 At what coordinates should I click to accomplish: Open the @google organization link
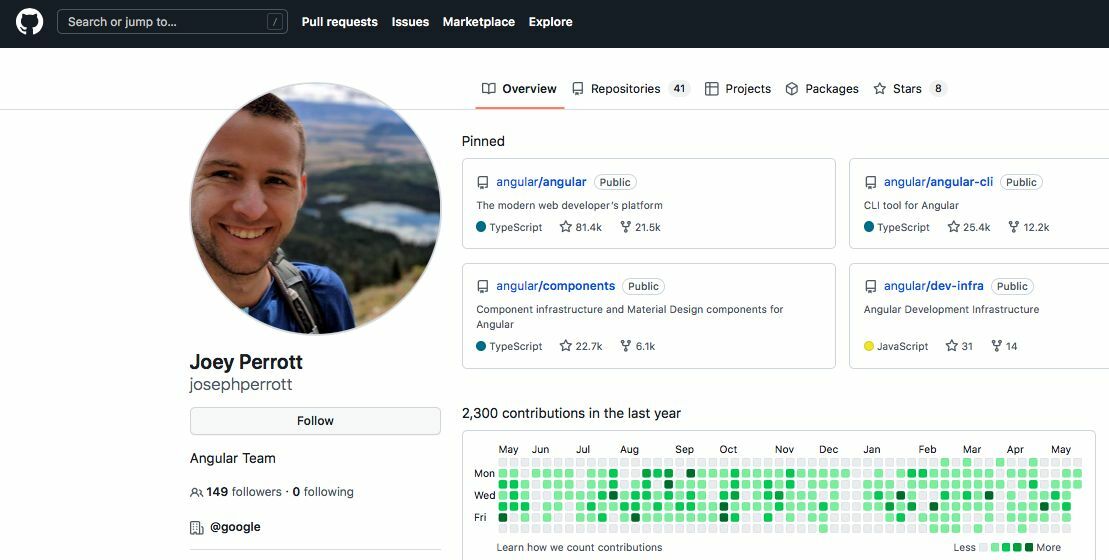[236, 527]
